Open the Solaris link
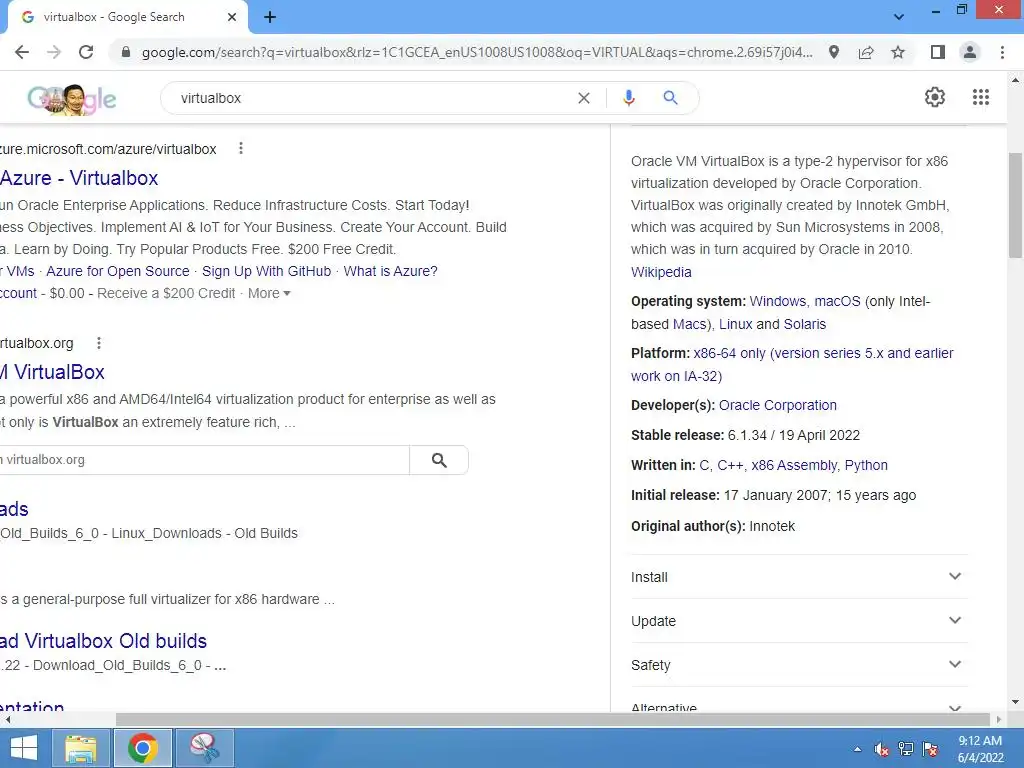 coord(805,324)
